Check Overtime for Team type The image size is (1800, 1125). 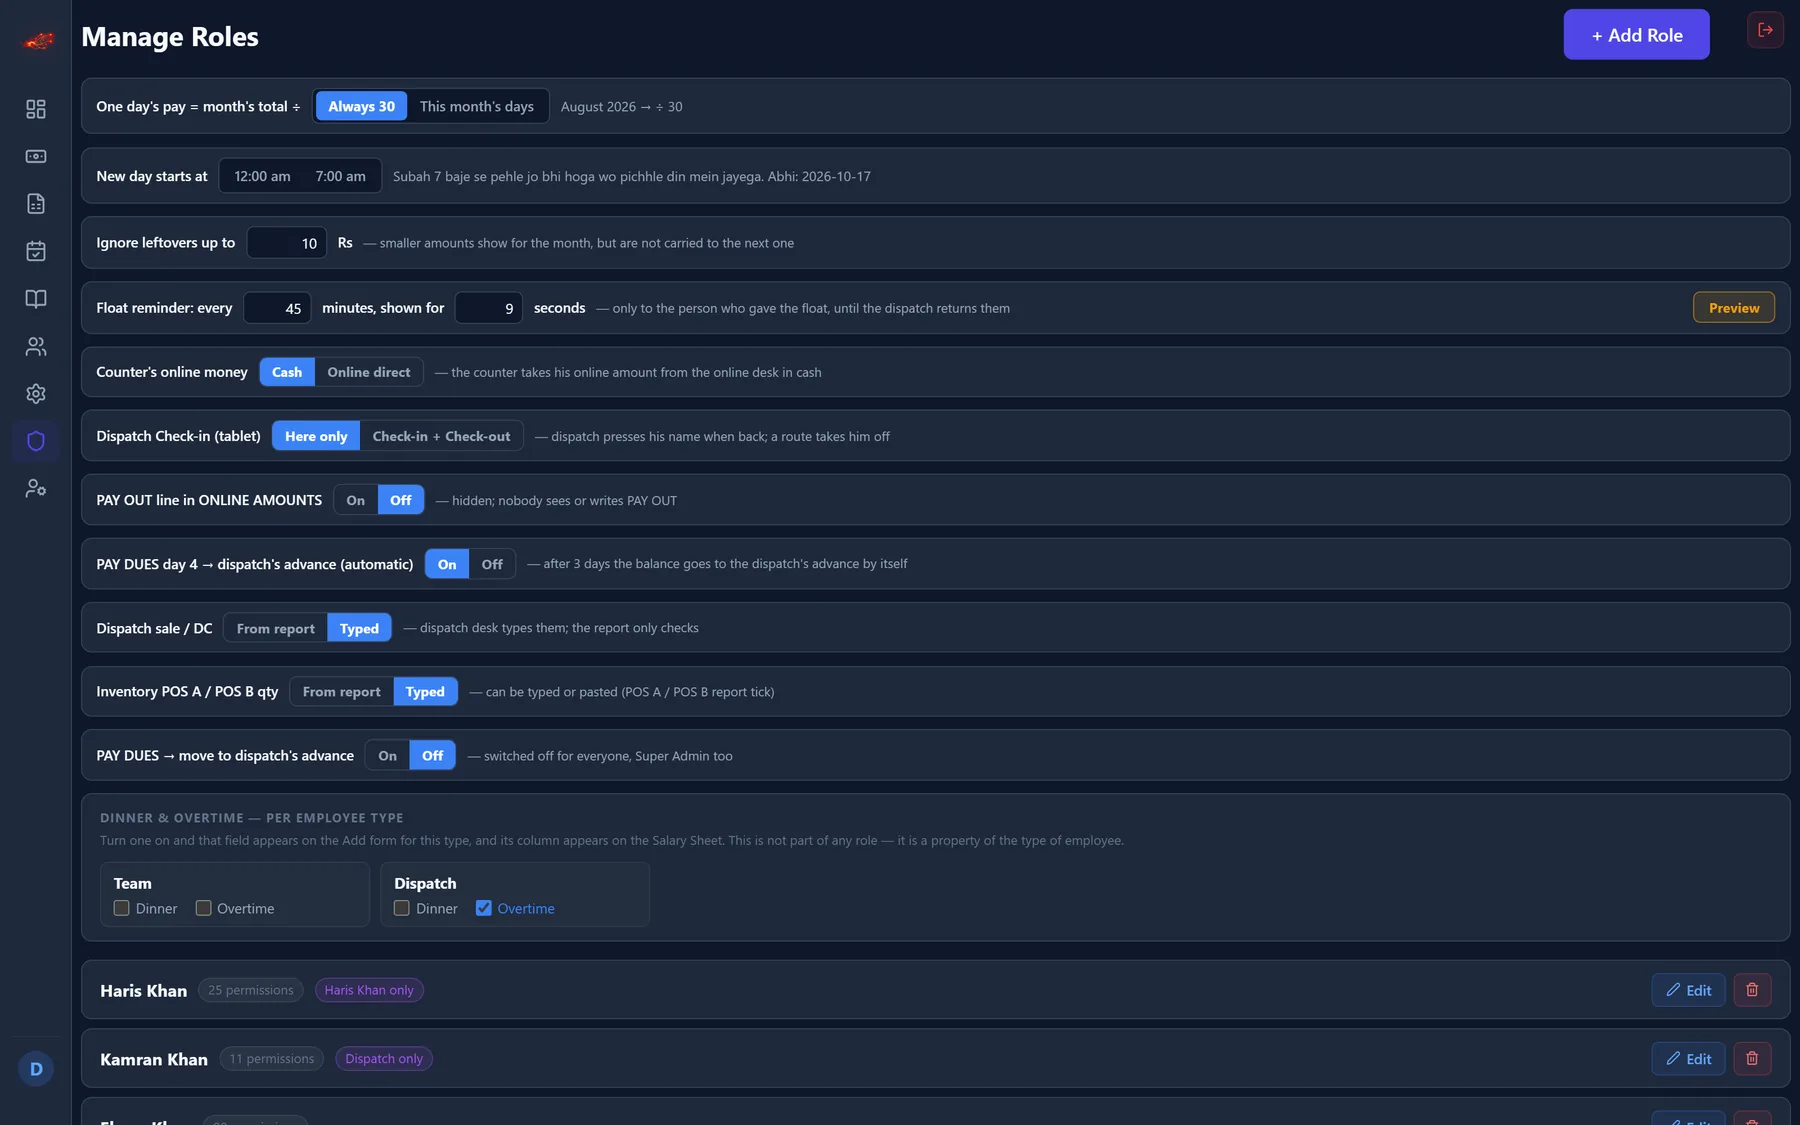pos(204,908)
